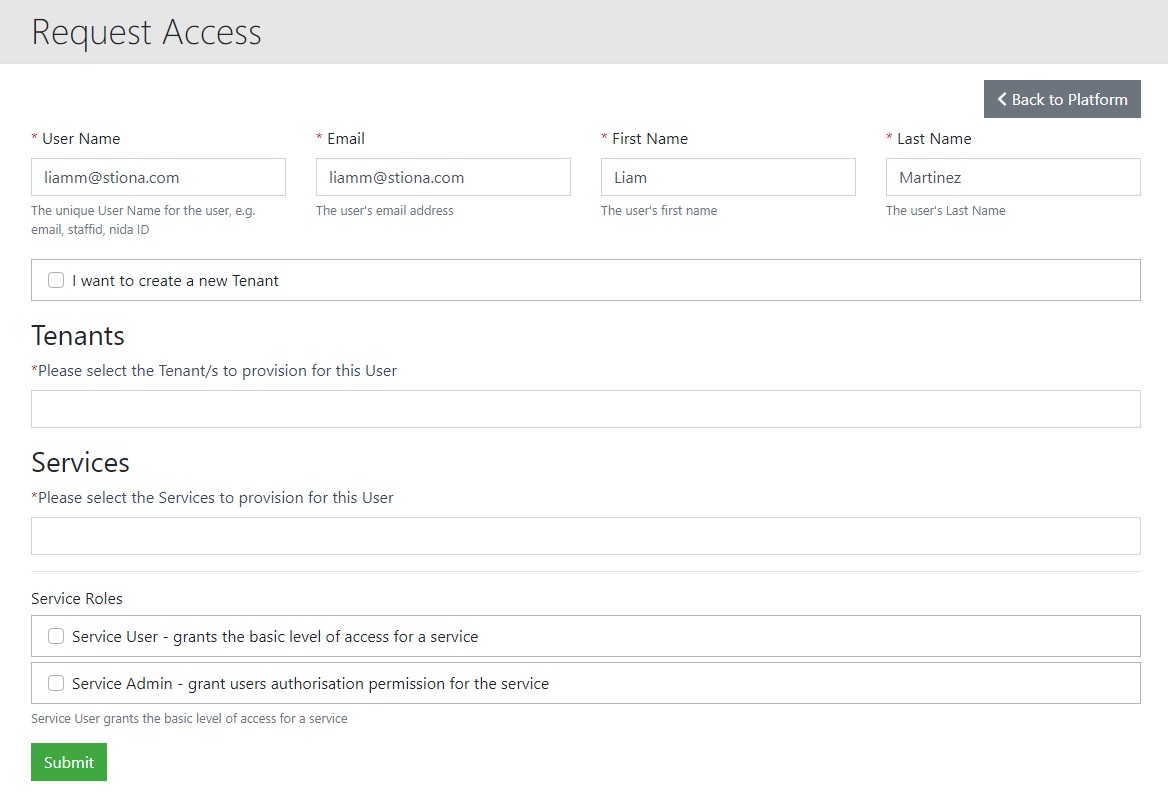Select the Service User row container
1168x796 pixels.
(x=585, y=635)
